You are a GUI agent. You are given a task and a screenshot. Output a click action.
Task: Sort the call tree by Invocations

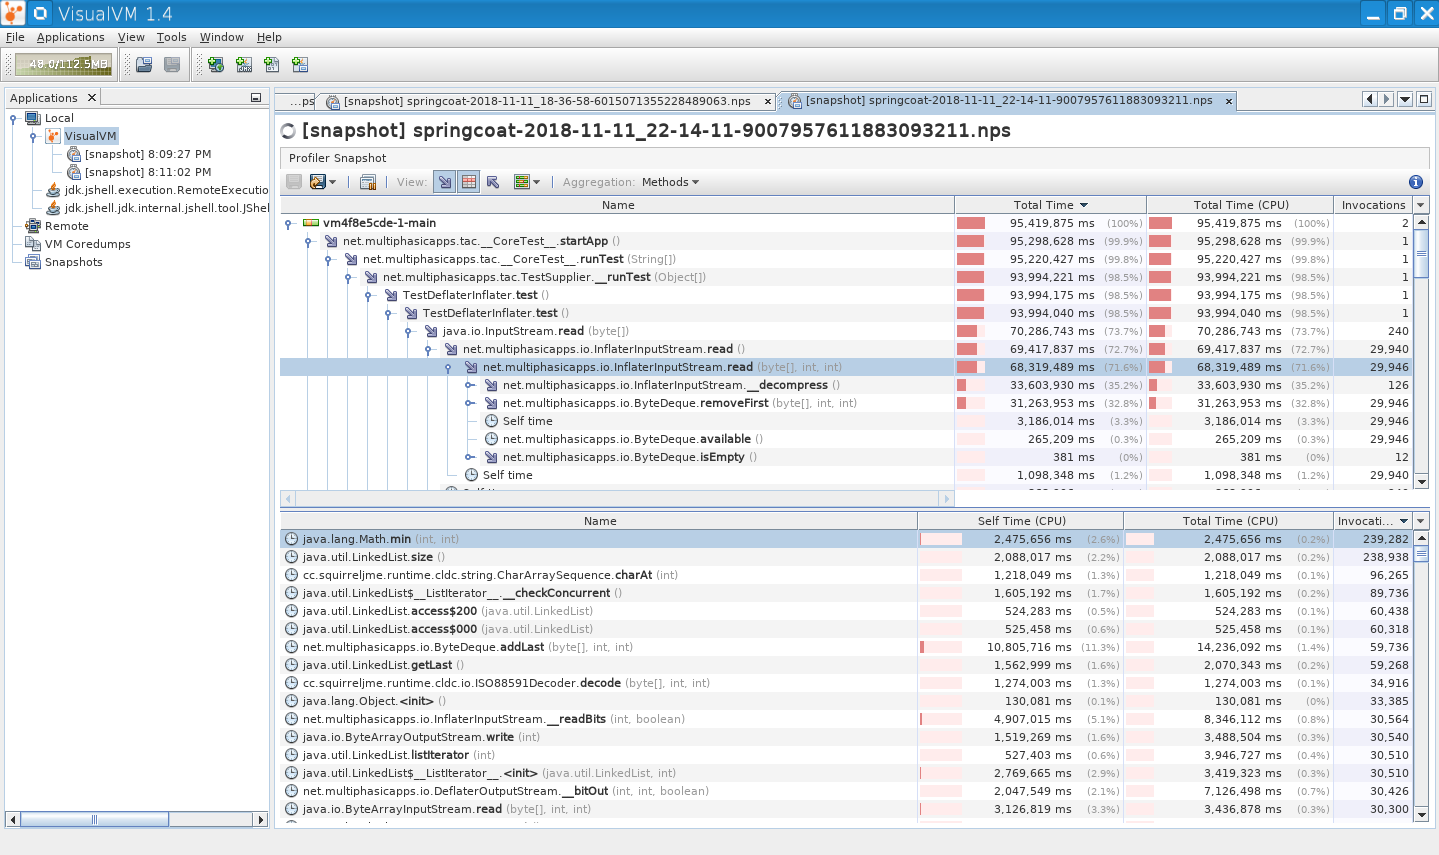point(1373,205)
